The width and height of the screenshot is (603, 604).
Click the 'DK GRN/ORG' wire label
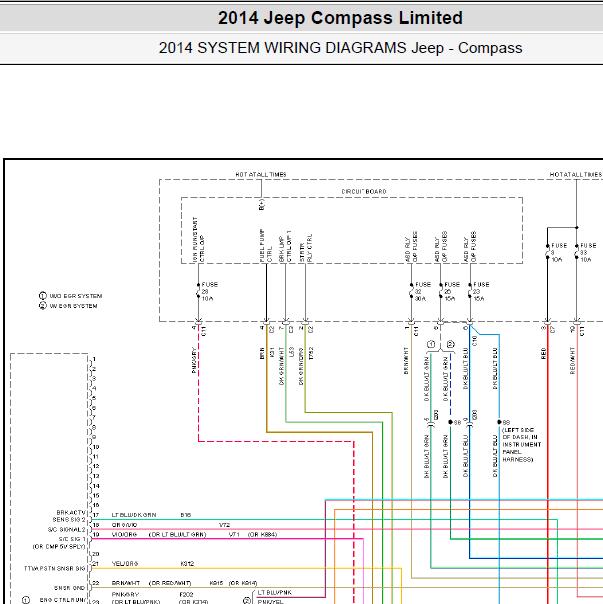(301, 366)
